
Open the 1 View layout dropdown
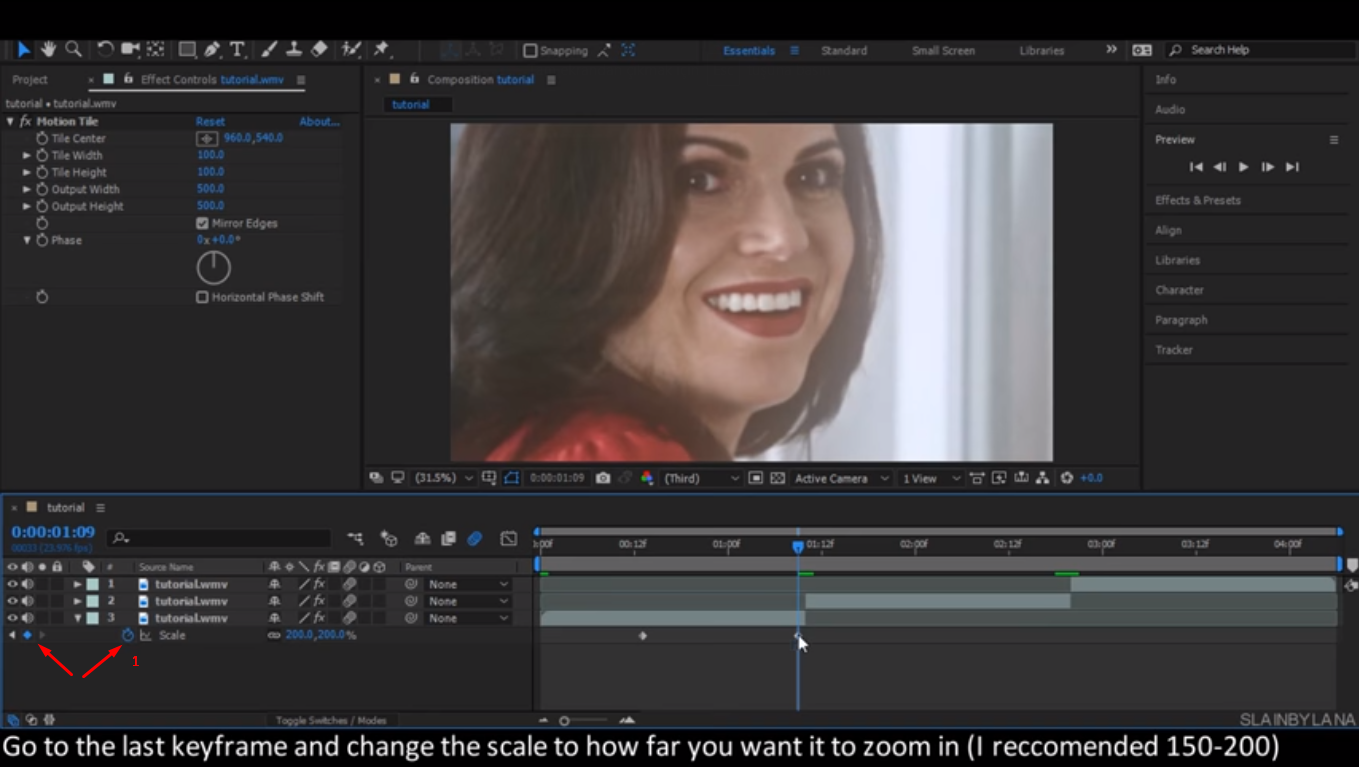pos(930,478)
